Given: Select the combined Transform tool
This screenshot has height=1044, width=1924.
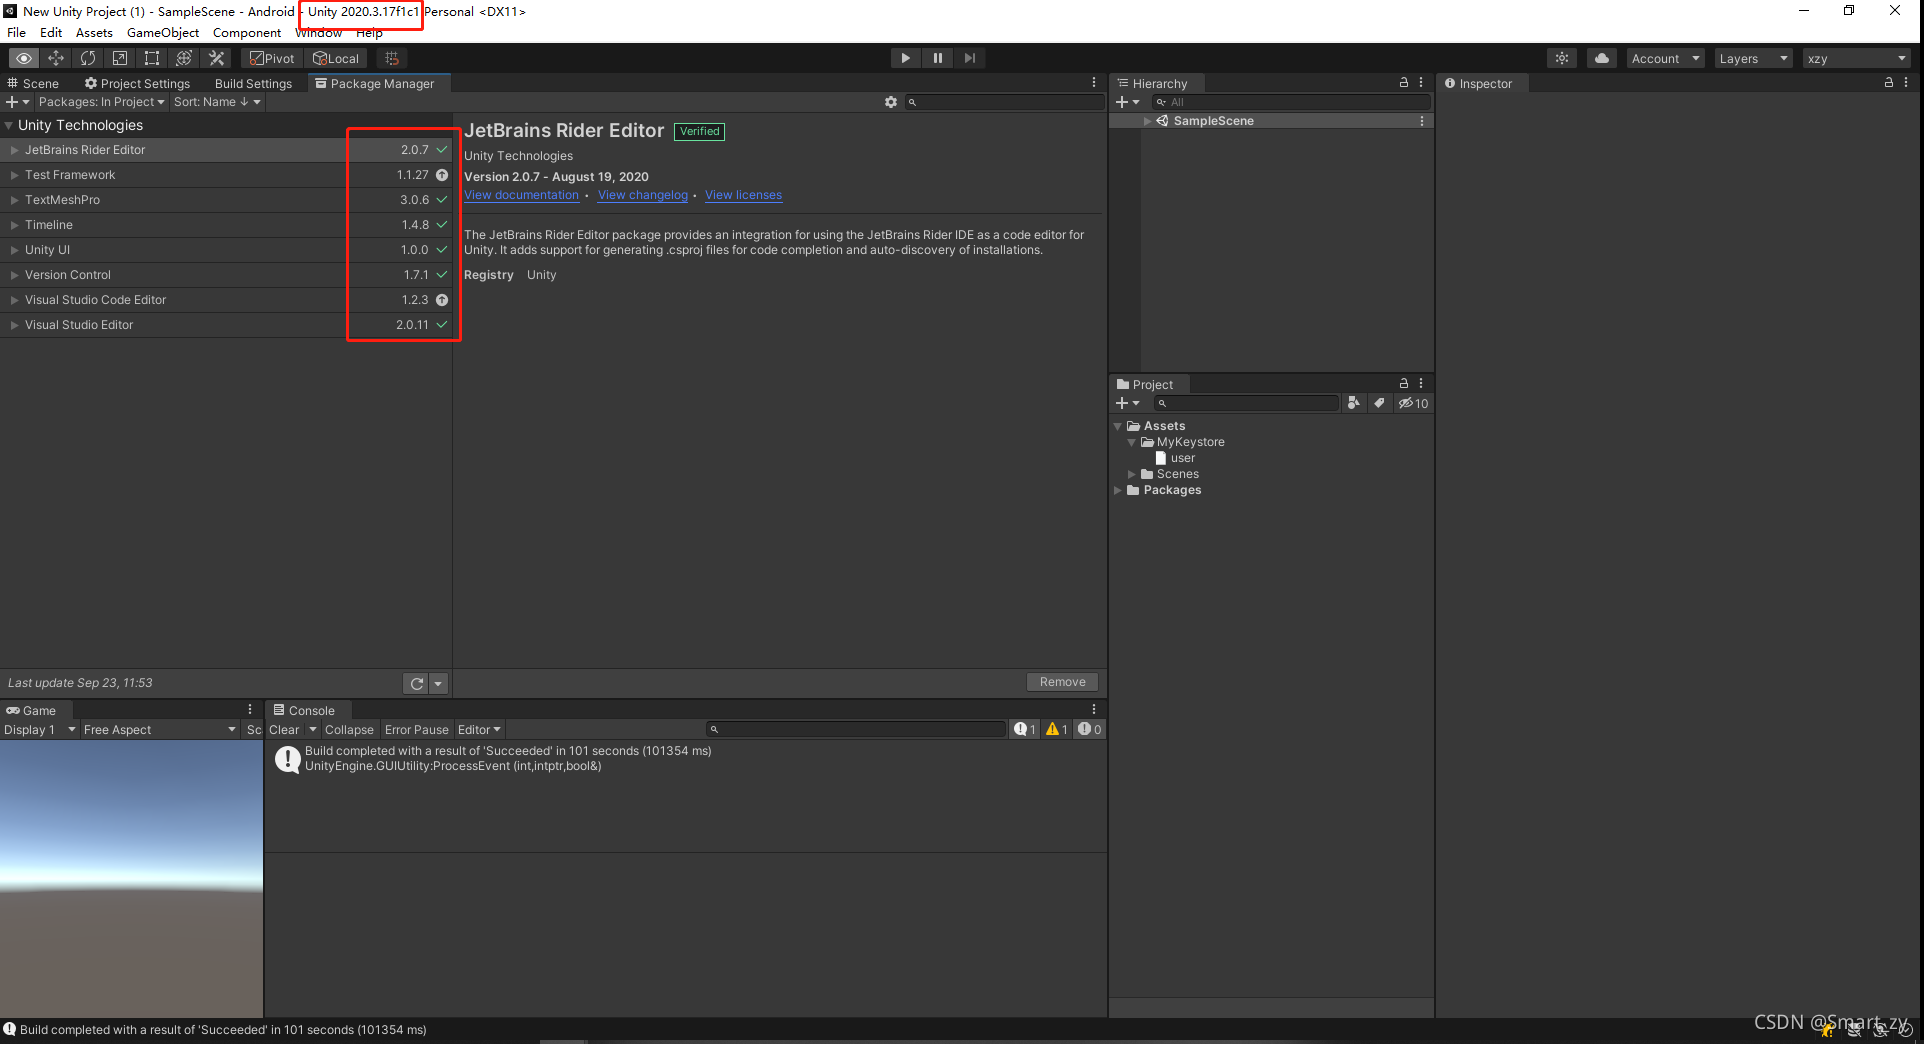Looking at the screenshot, I should (184, 58).
